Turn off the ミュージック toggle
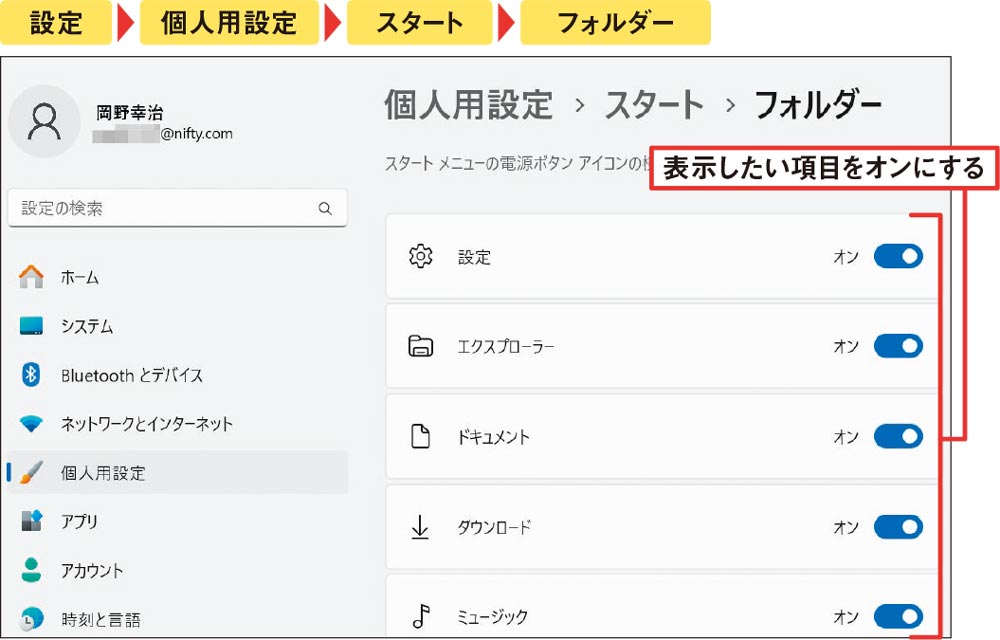This screenshot has height=640, width=1000. tap(898, 616)
